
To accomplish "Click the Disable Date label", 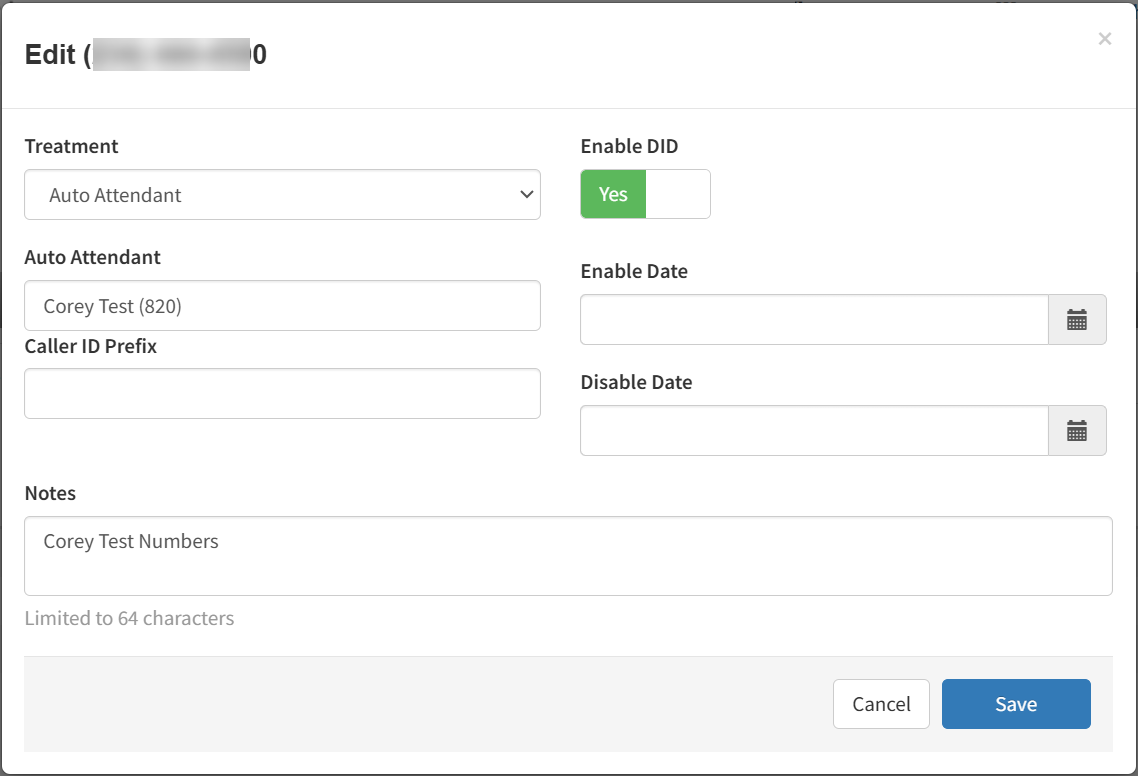I will coord(636,382).
